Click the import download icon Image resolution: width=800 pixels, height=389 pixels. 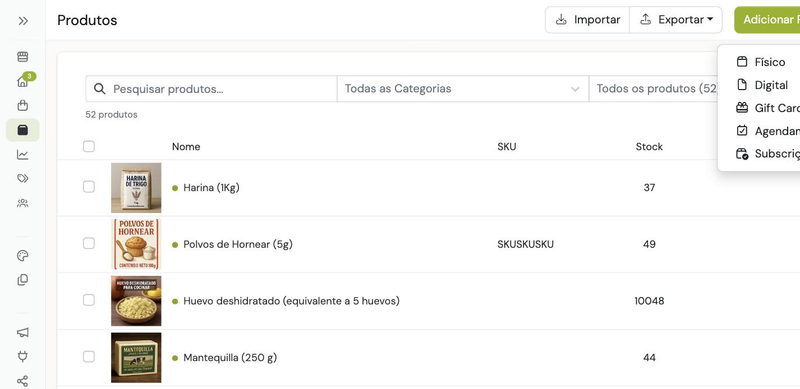point(561,20)
